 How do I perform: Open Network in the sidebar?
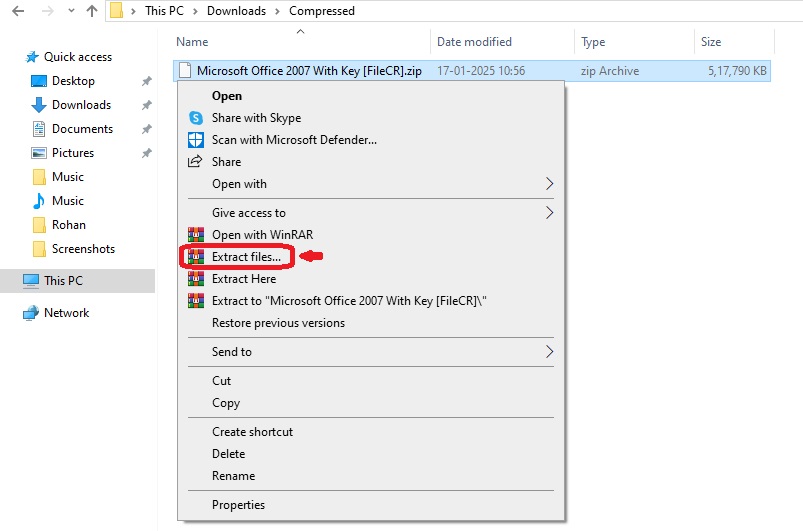pos(67,313)
